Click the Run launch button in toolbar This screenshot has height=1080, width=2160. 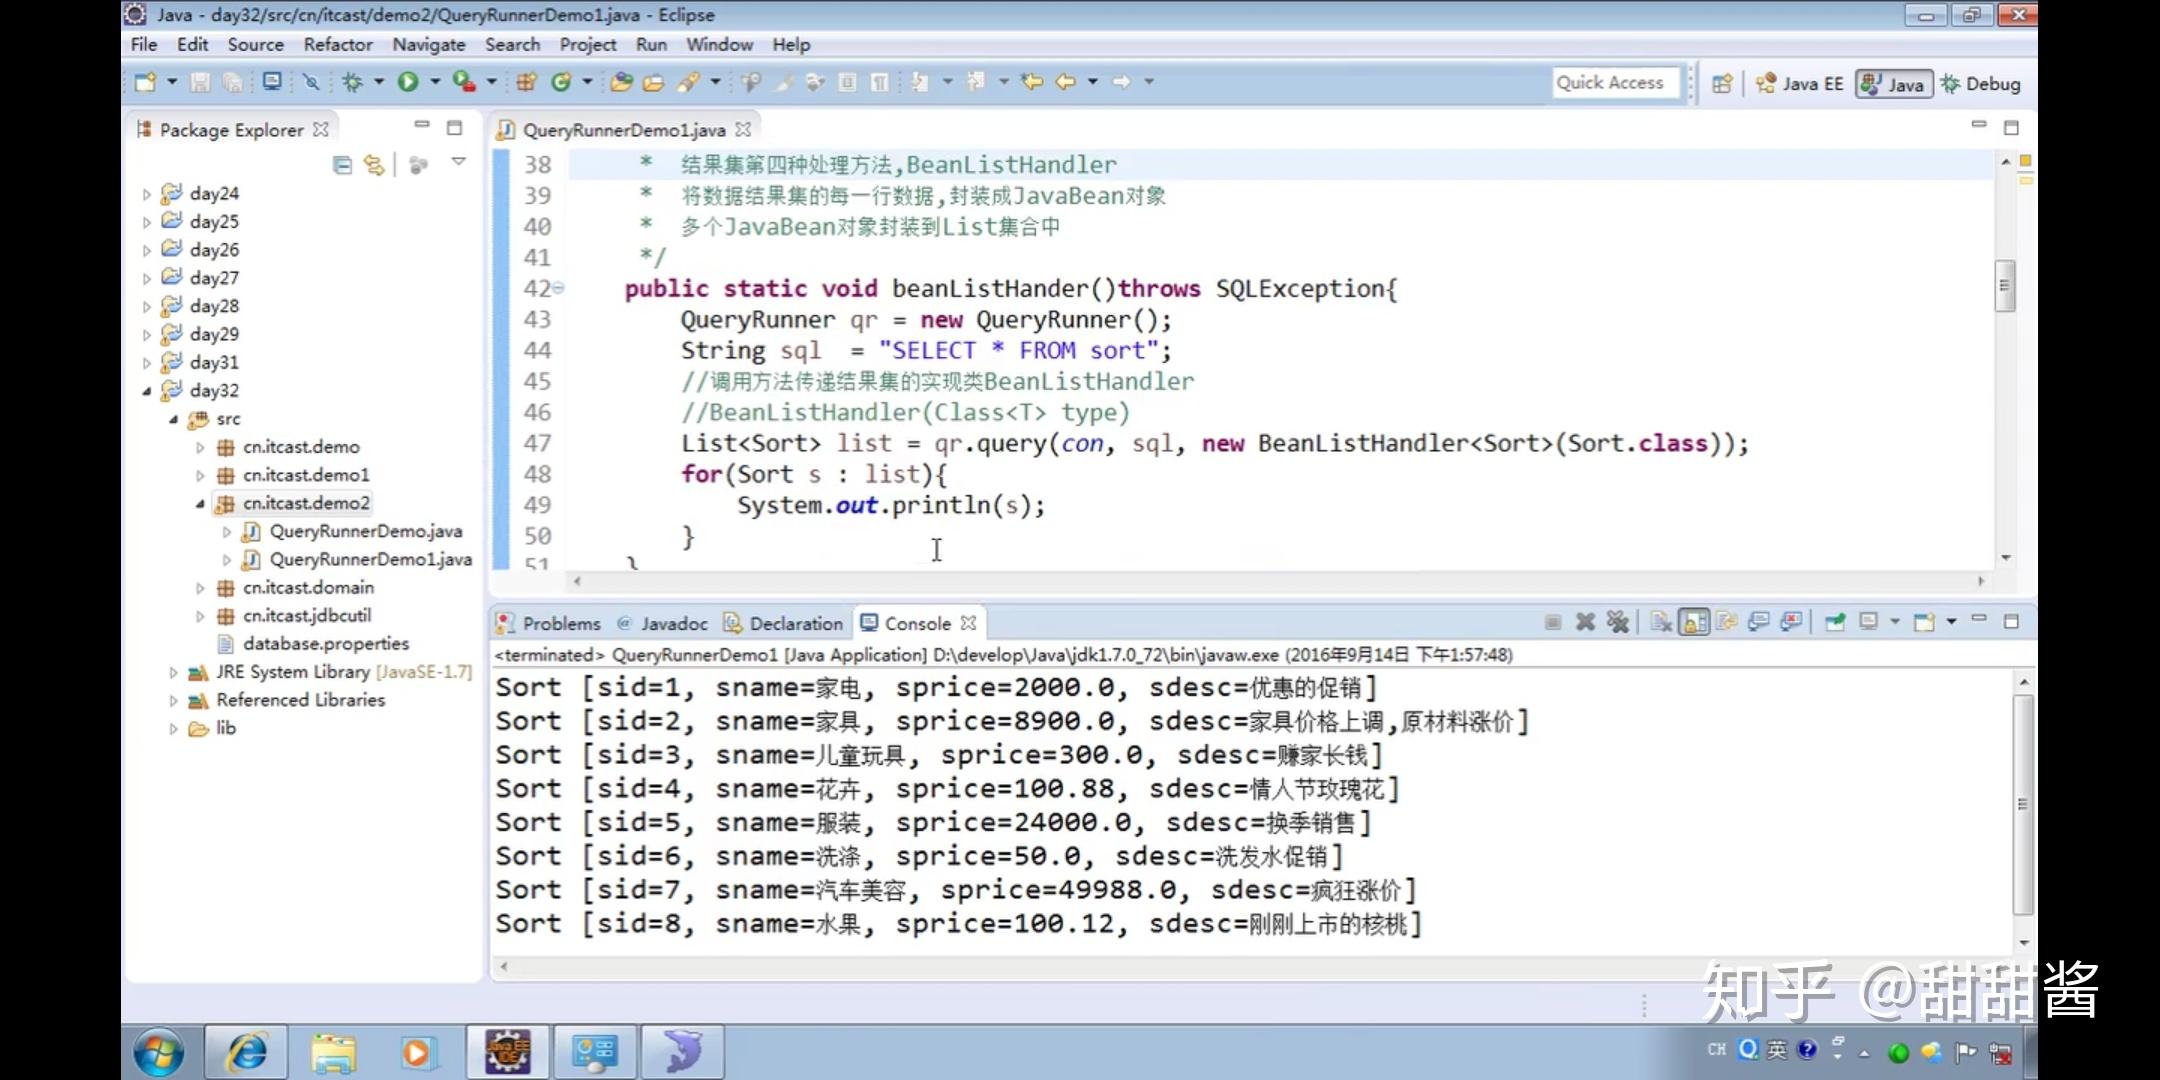click(x=407, y=82)
